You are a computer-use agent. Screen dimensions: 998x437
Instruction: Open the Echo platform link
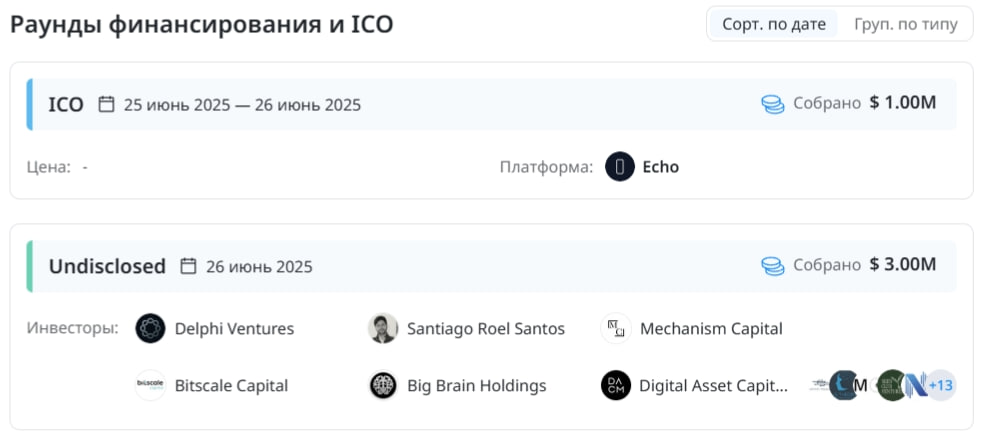coord(660,167)
